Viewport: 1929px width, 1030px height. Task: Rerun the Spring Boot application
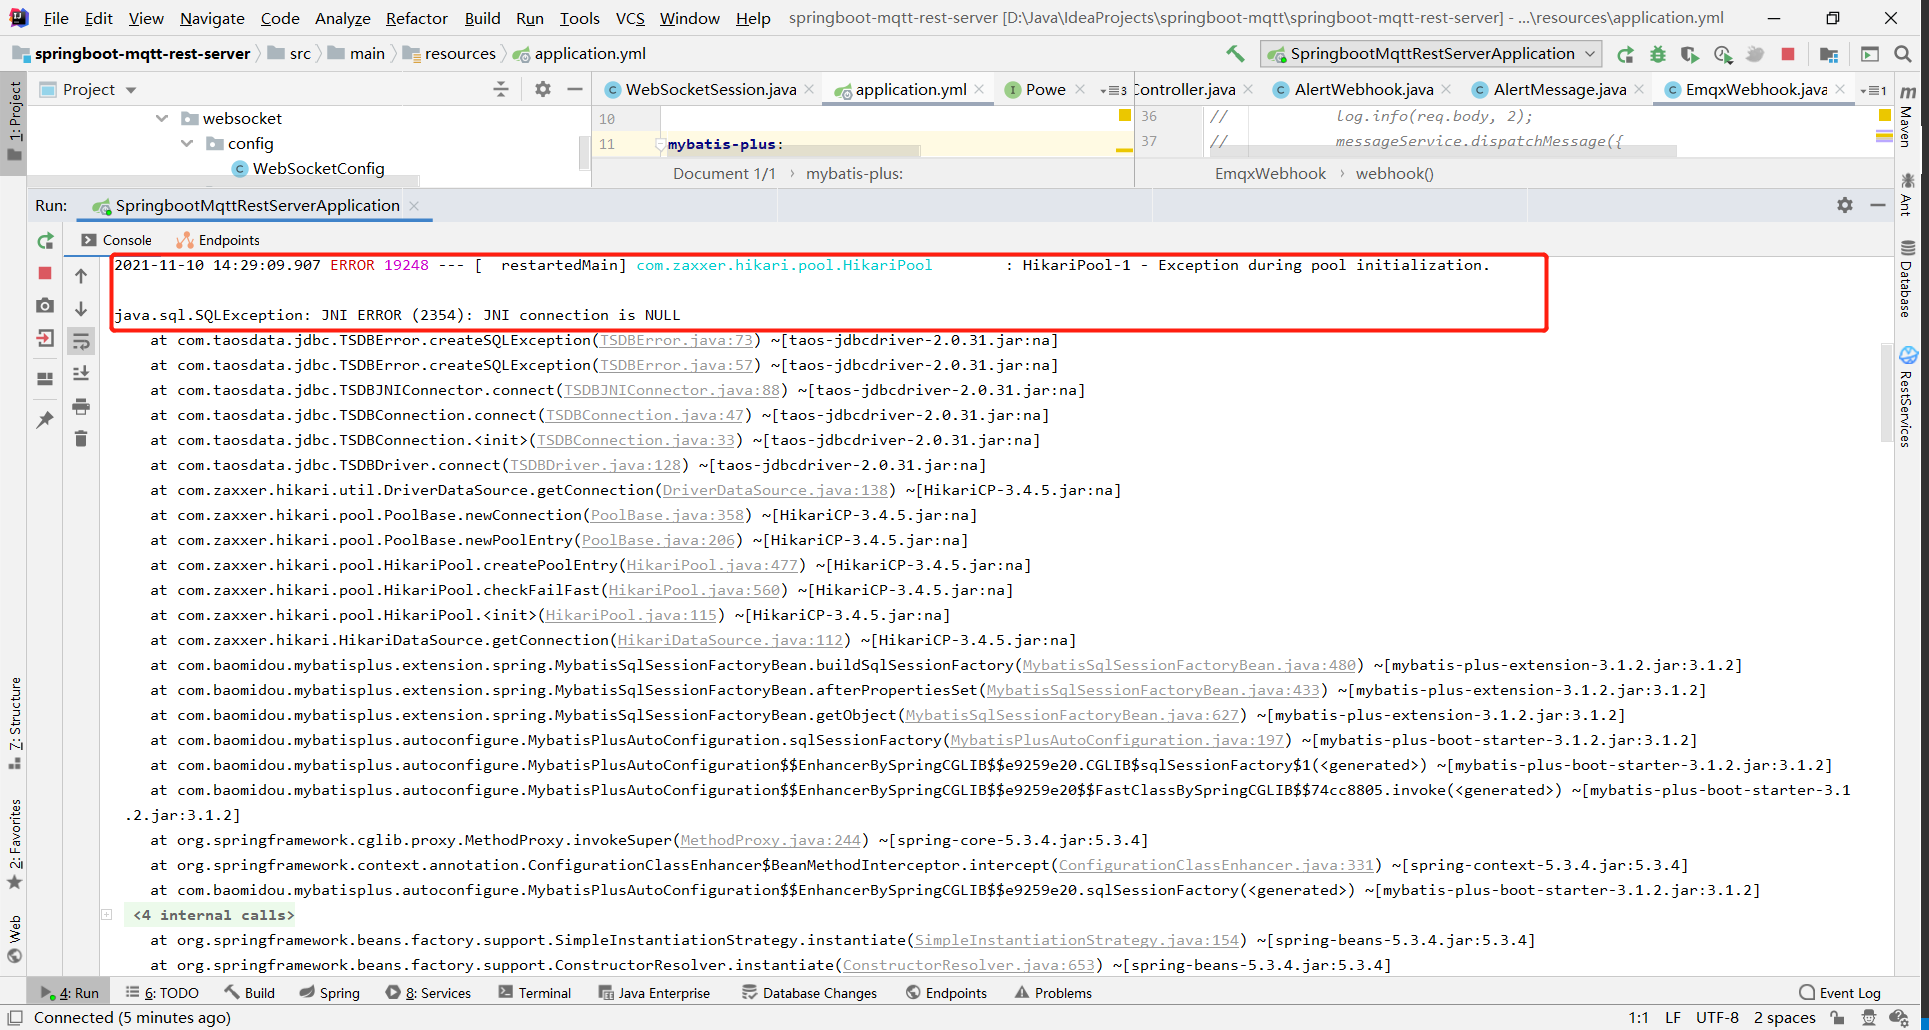click(44, 240)
